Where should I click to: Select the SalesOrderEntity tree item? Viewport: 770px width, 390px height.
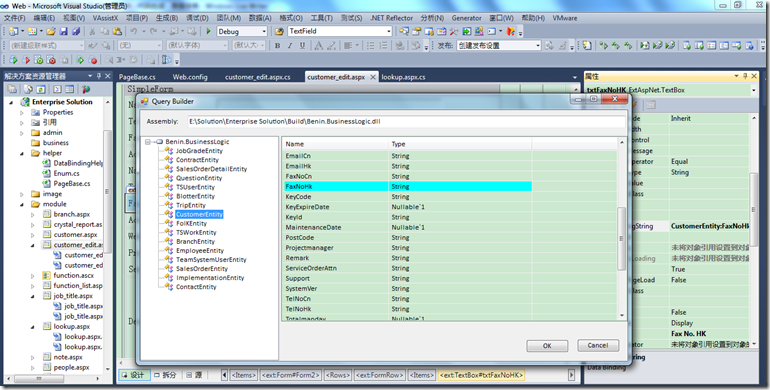202,269
